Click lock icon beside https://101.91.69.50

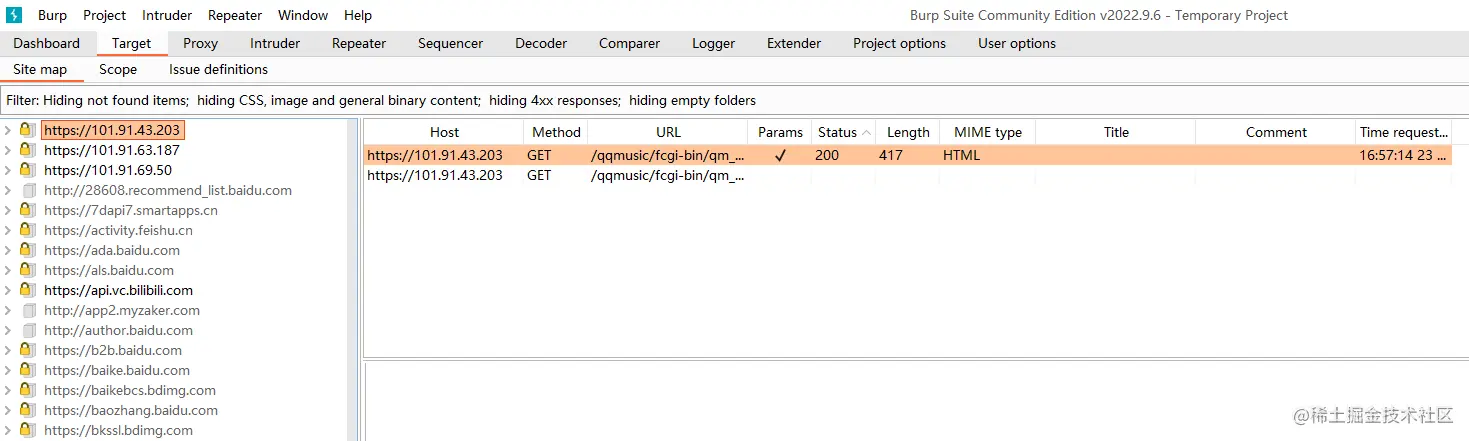coord(27,170)
